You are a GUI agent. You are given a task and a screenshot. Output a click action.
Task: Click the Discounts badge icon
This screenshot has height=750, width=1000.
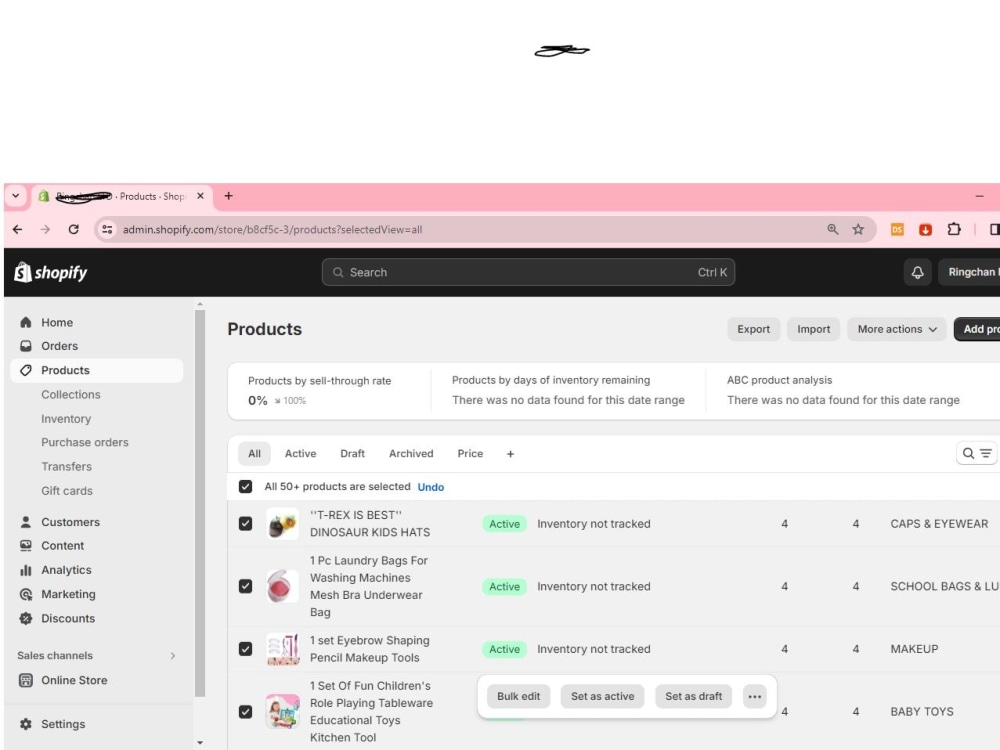26,618
